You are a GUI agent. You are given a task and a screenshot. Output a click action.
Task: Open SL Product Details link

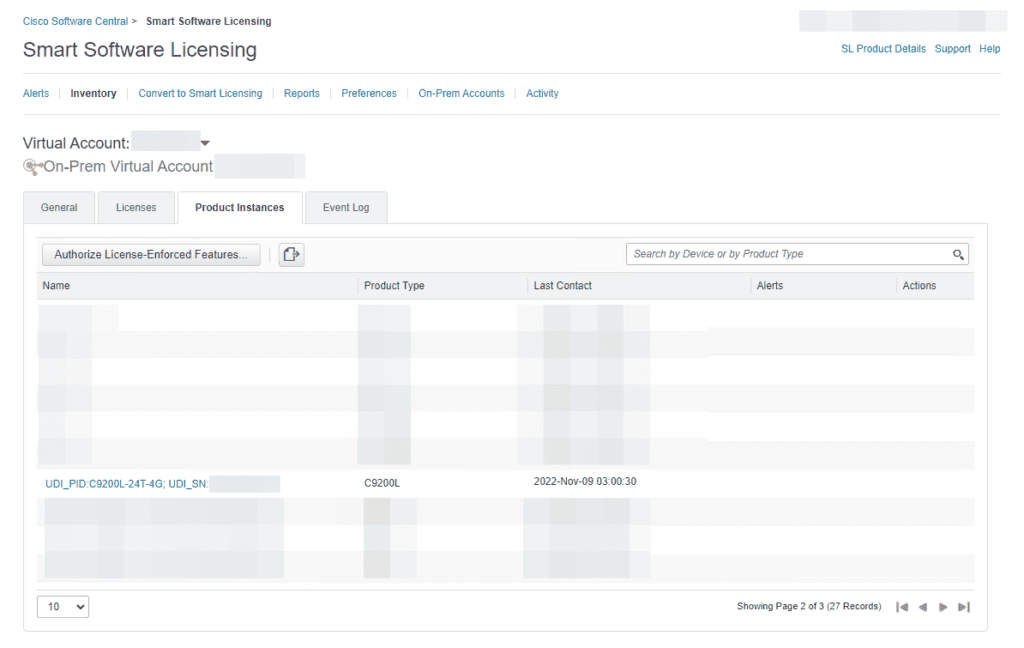(883, 49)
